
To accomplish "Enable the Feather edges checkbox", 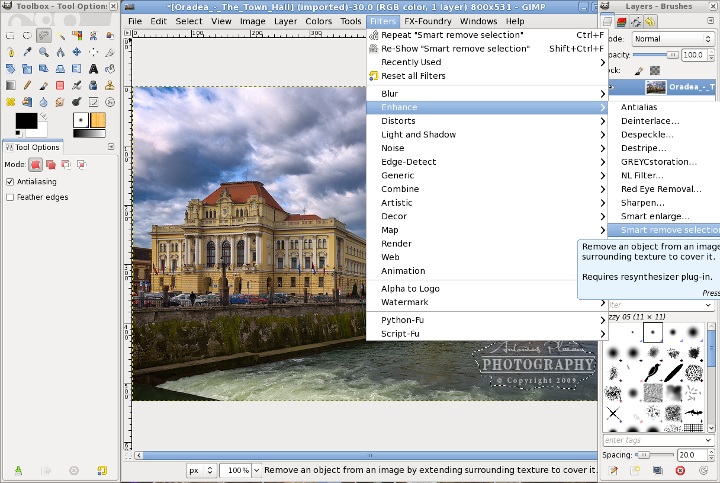I will point(10,197).
